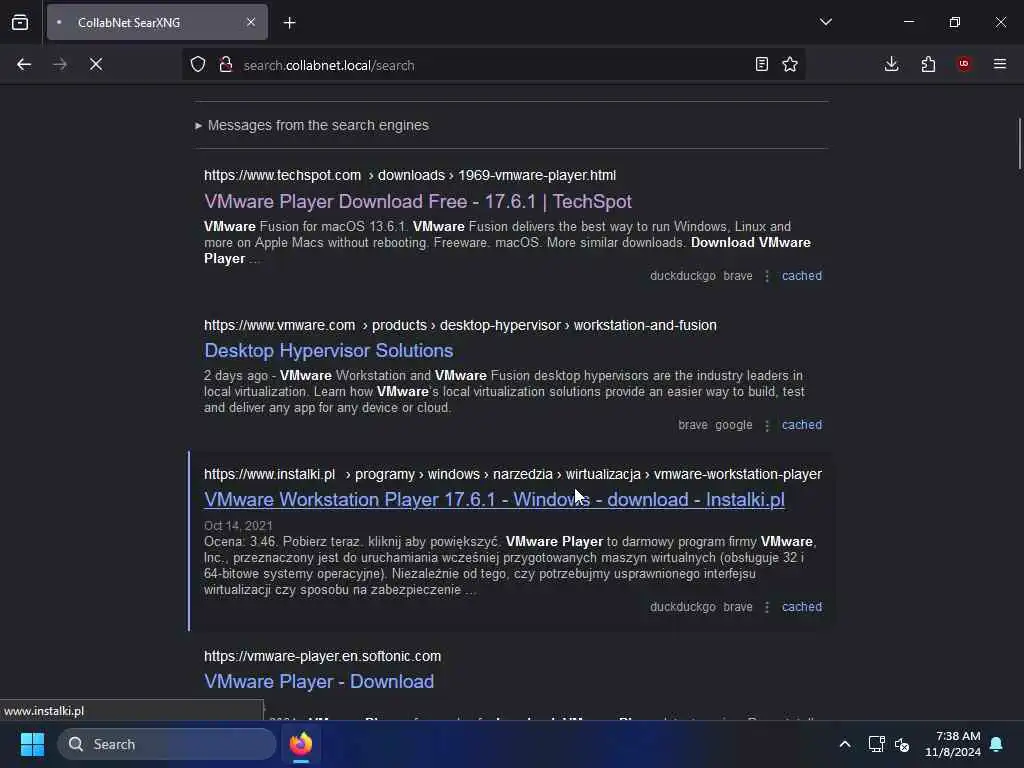The height and width of the screenshot is (768, 1024).
Task: Open the network status tray icon
Action: coord(876,744)
